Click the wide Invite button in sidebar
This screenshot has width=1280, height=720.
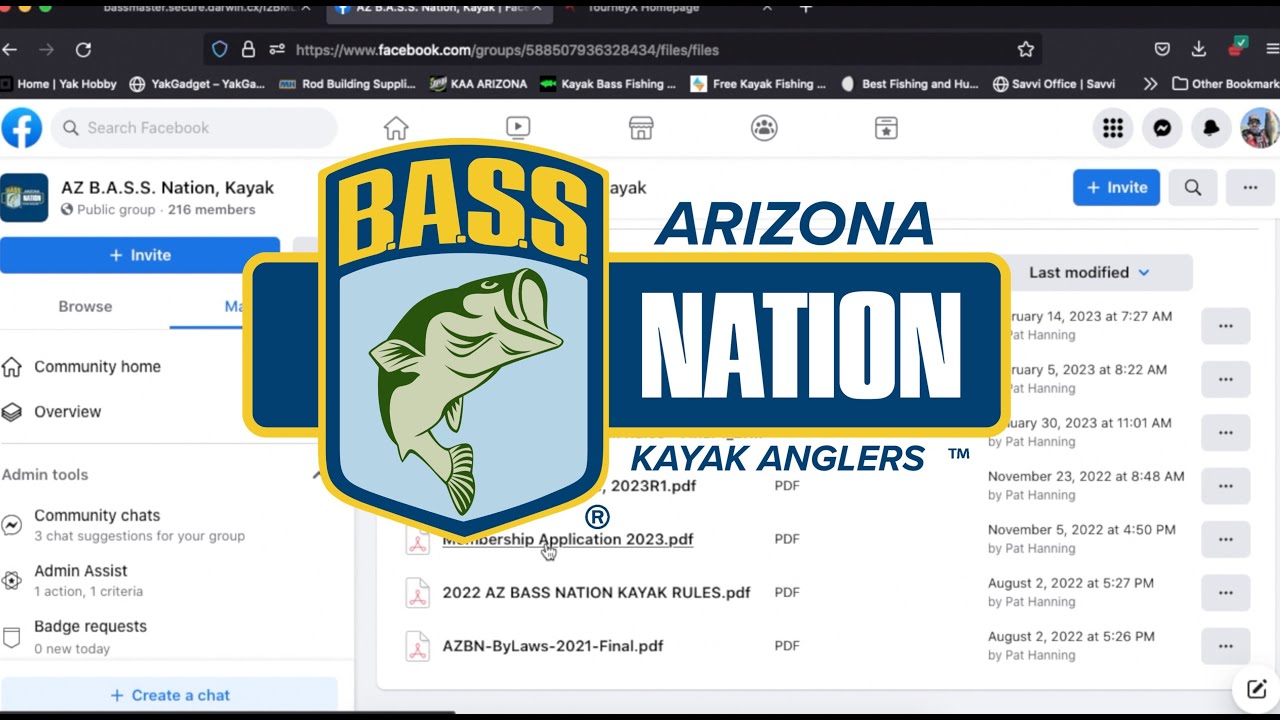(140, 255)
